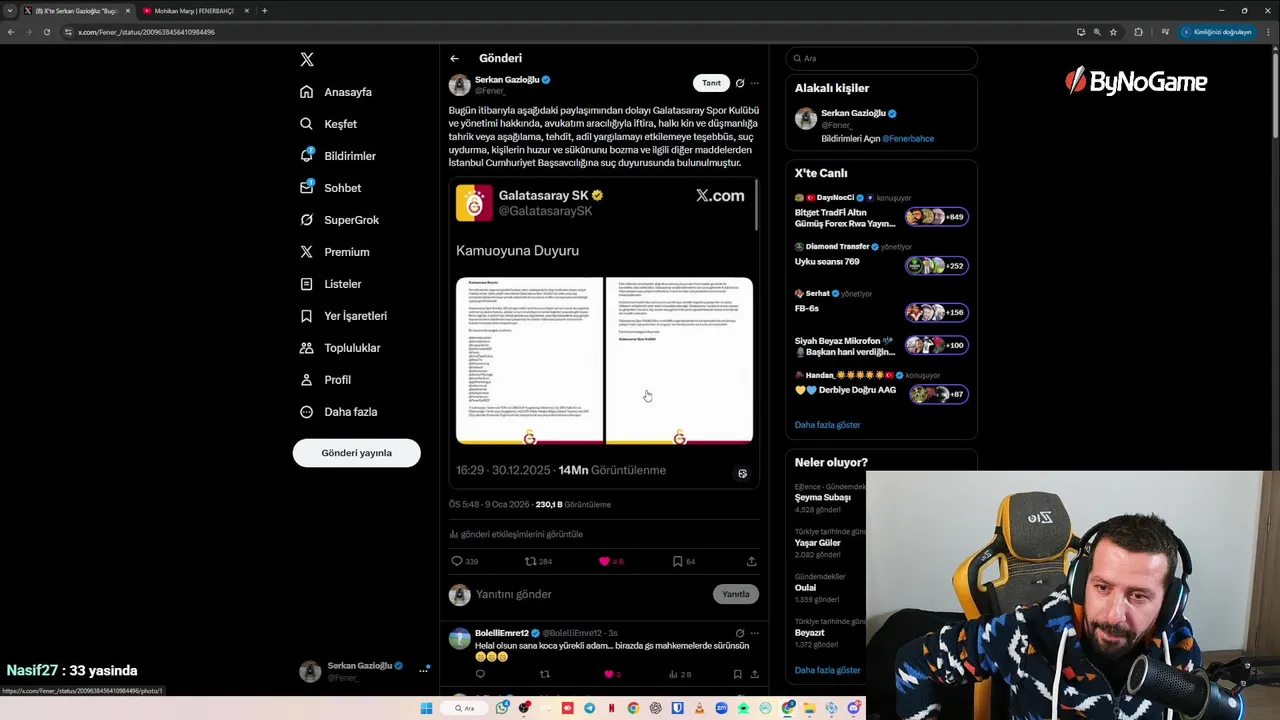1280x720 pixels.
Task: Open the quoted Galatasaray SK post header
Action: pos(530,203)
